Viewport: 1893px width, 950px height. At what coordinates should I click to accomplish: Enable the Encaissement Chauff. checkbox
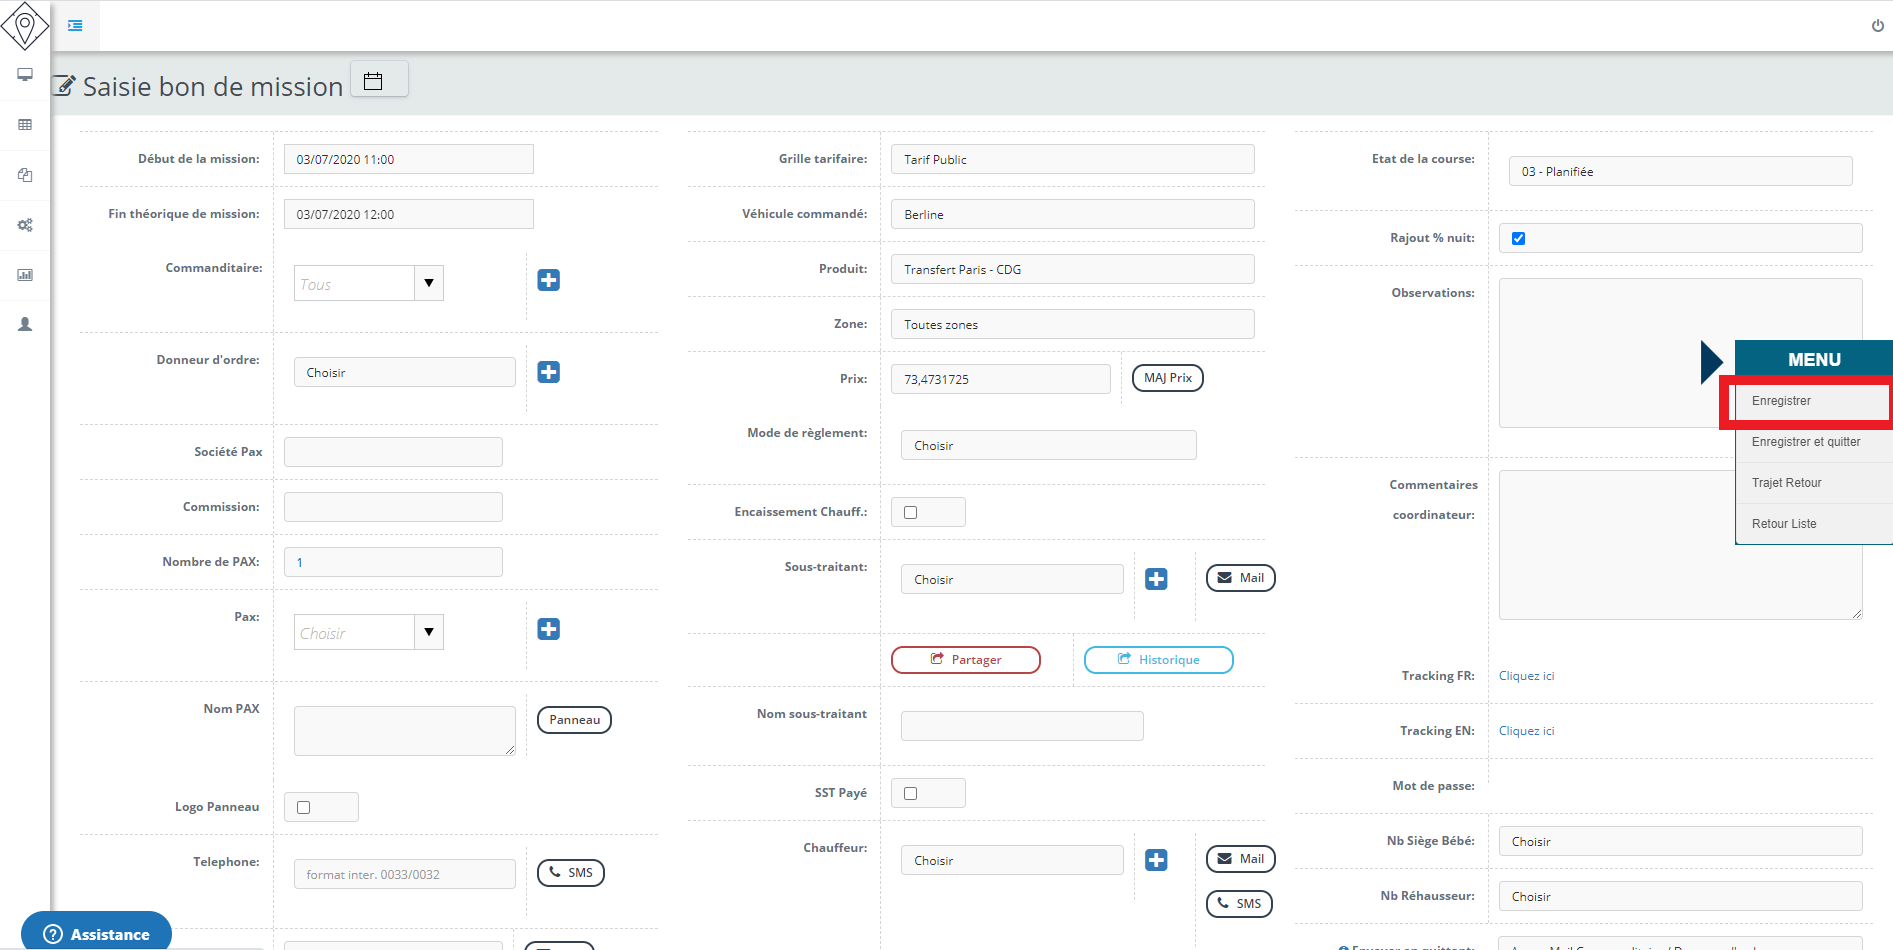pos(910,512)
